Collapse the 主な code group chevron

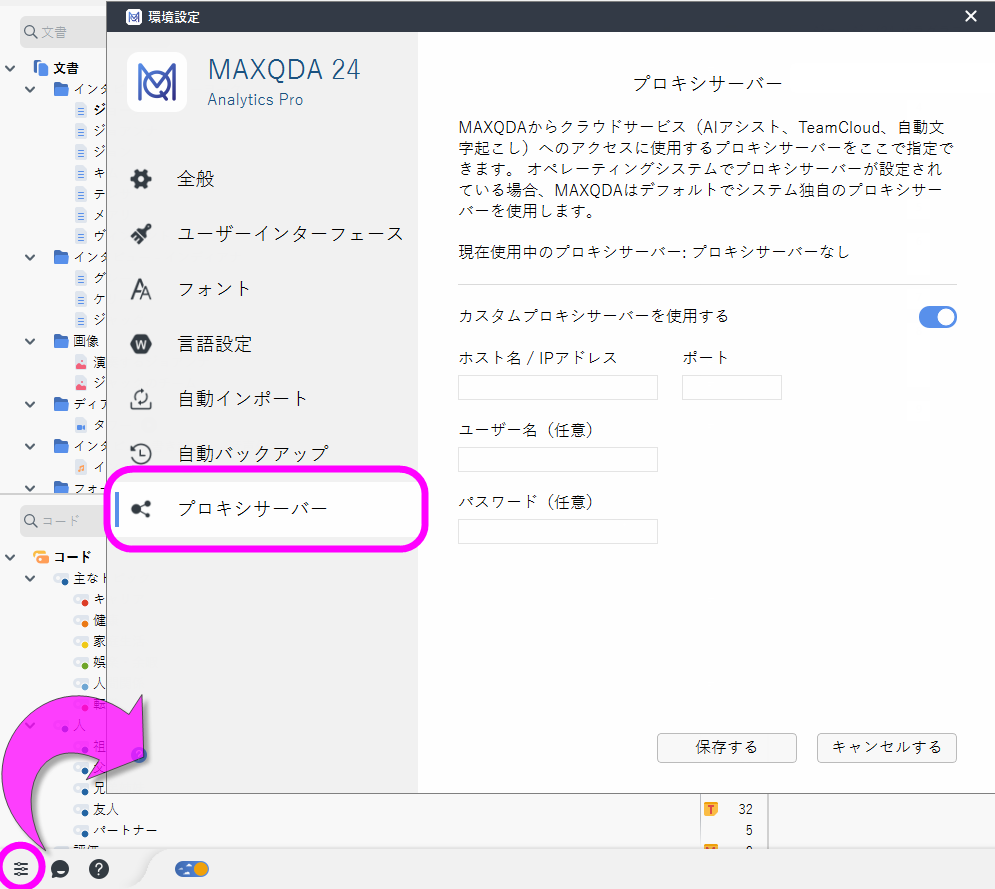pos(30,578)
